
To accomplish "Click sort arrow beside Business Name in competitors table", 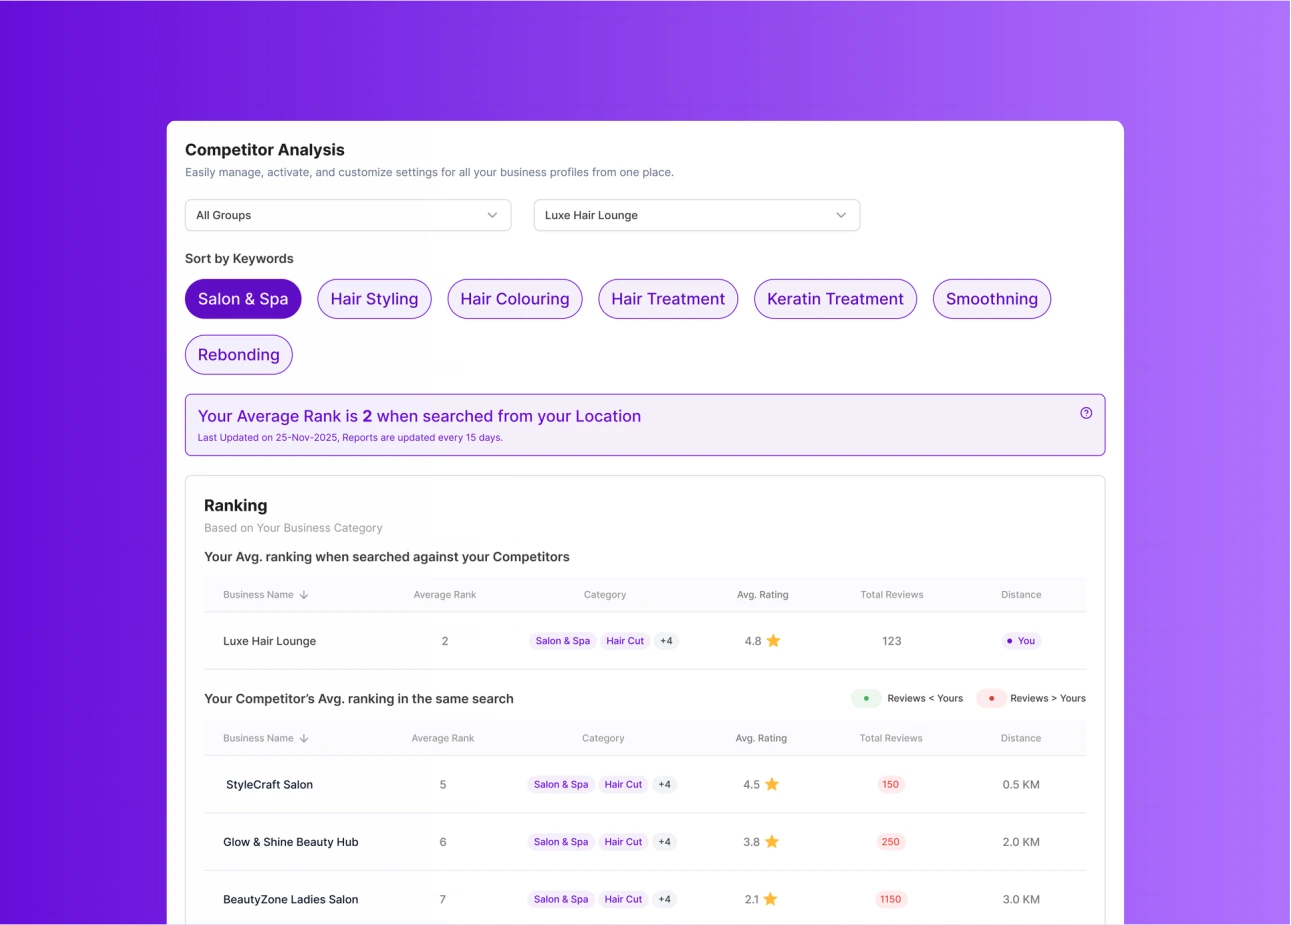I will point(304,738).
